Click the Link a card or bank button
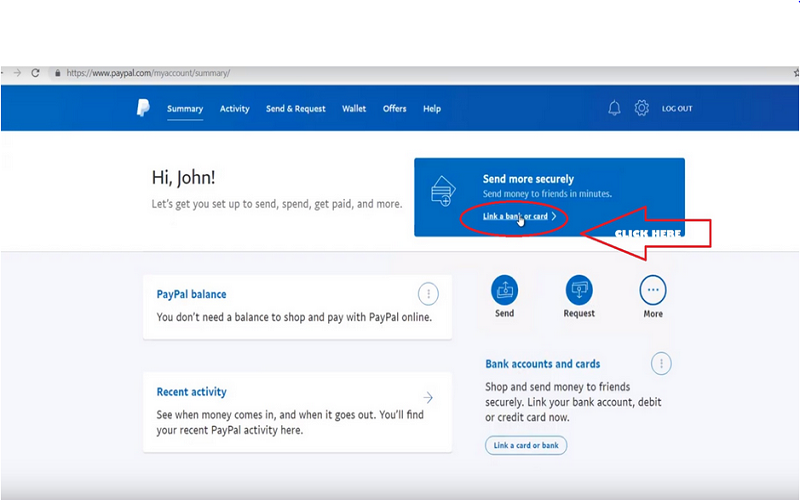Screen dimensions: 800x500 coord(526,445)
